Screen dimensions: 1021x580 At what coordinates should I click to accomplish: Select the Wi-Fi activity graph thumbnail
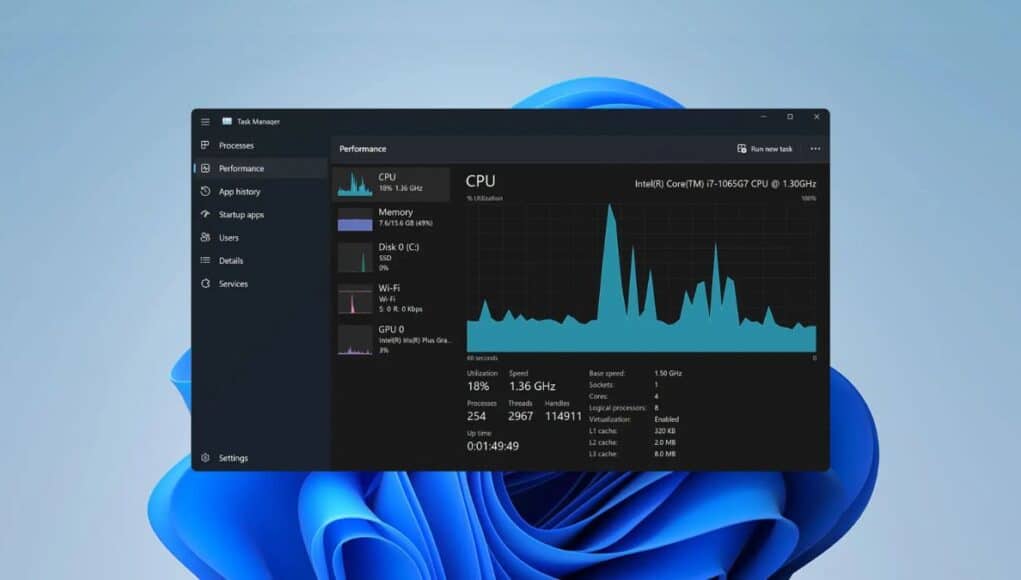355,299
